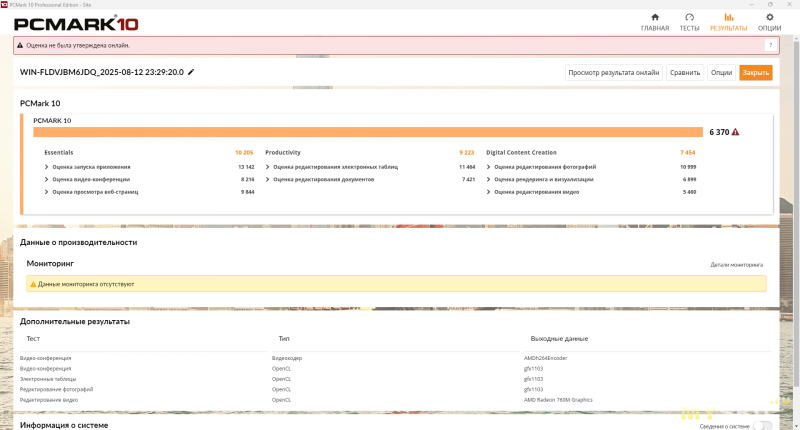
Task: Toggle the Сведения о системе switch
Action: (x=763, y=425)
